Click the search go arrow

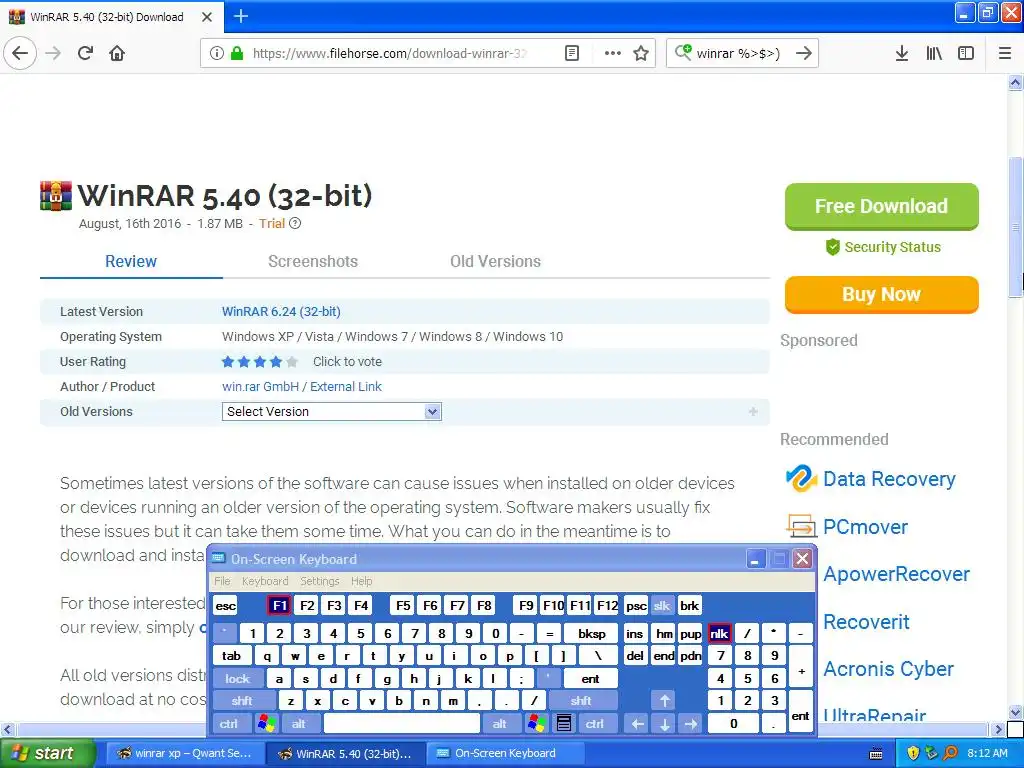[x=804, y=53]
